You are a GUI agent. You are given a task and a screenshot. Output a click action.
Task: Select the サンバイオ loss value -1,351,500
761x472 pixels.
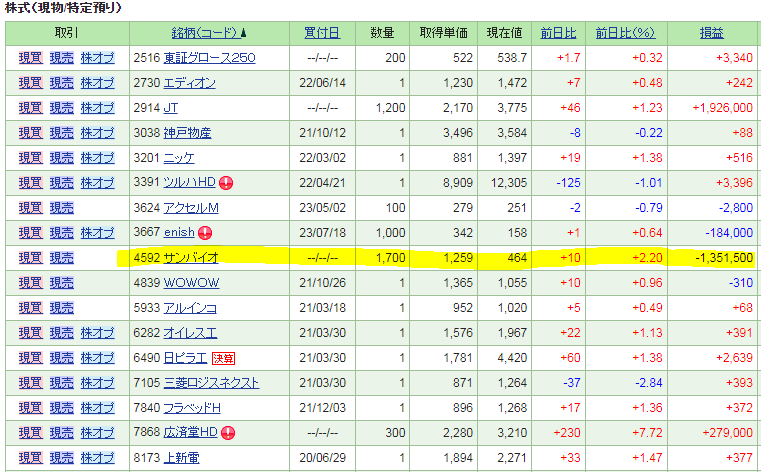pos(724,258)
